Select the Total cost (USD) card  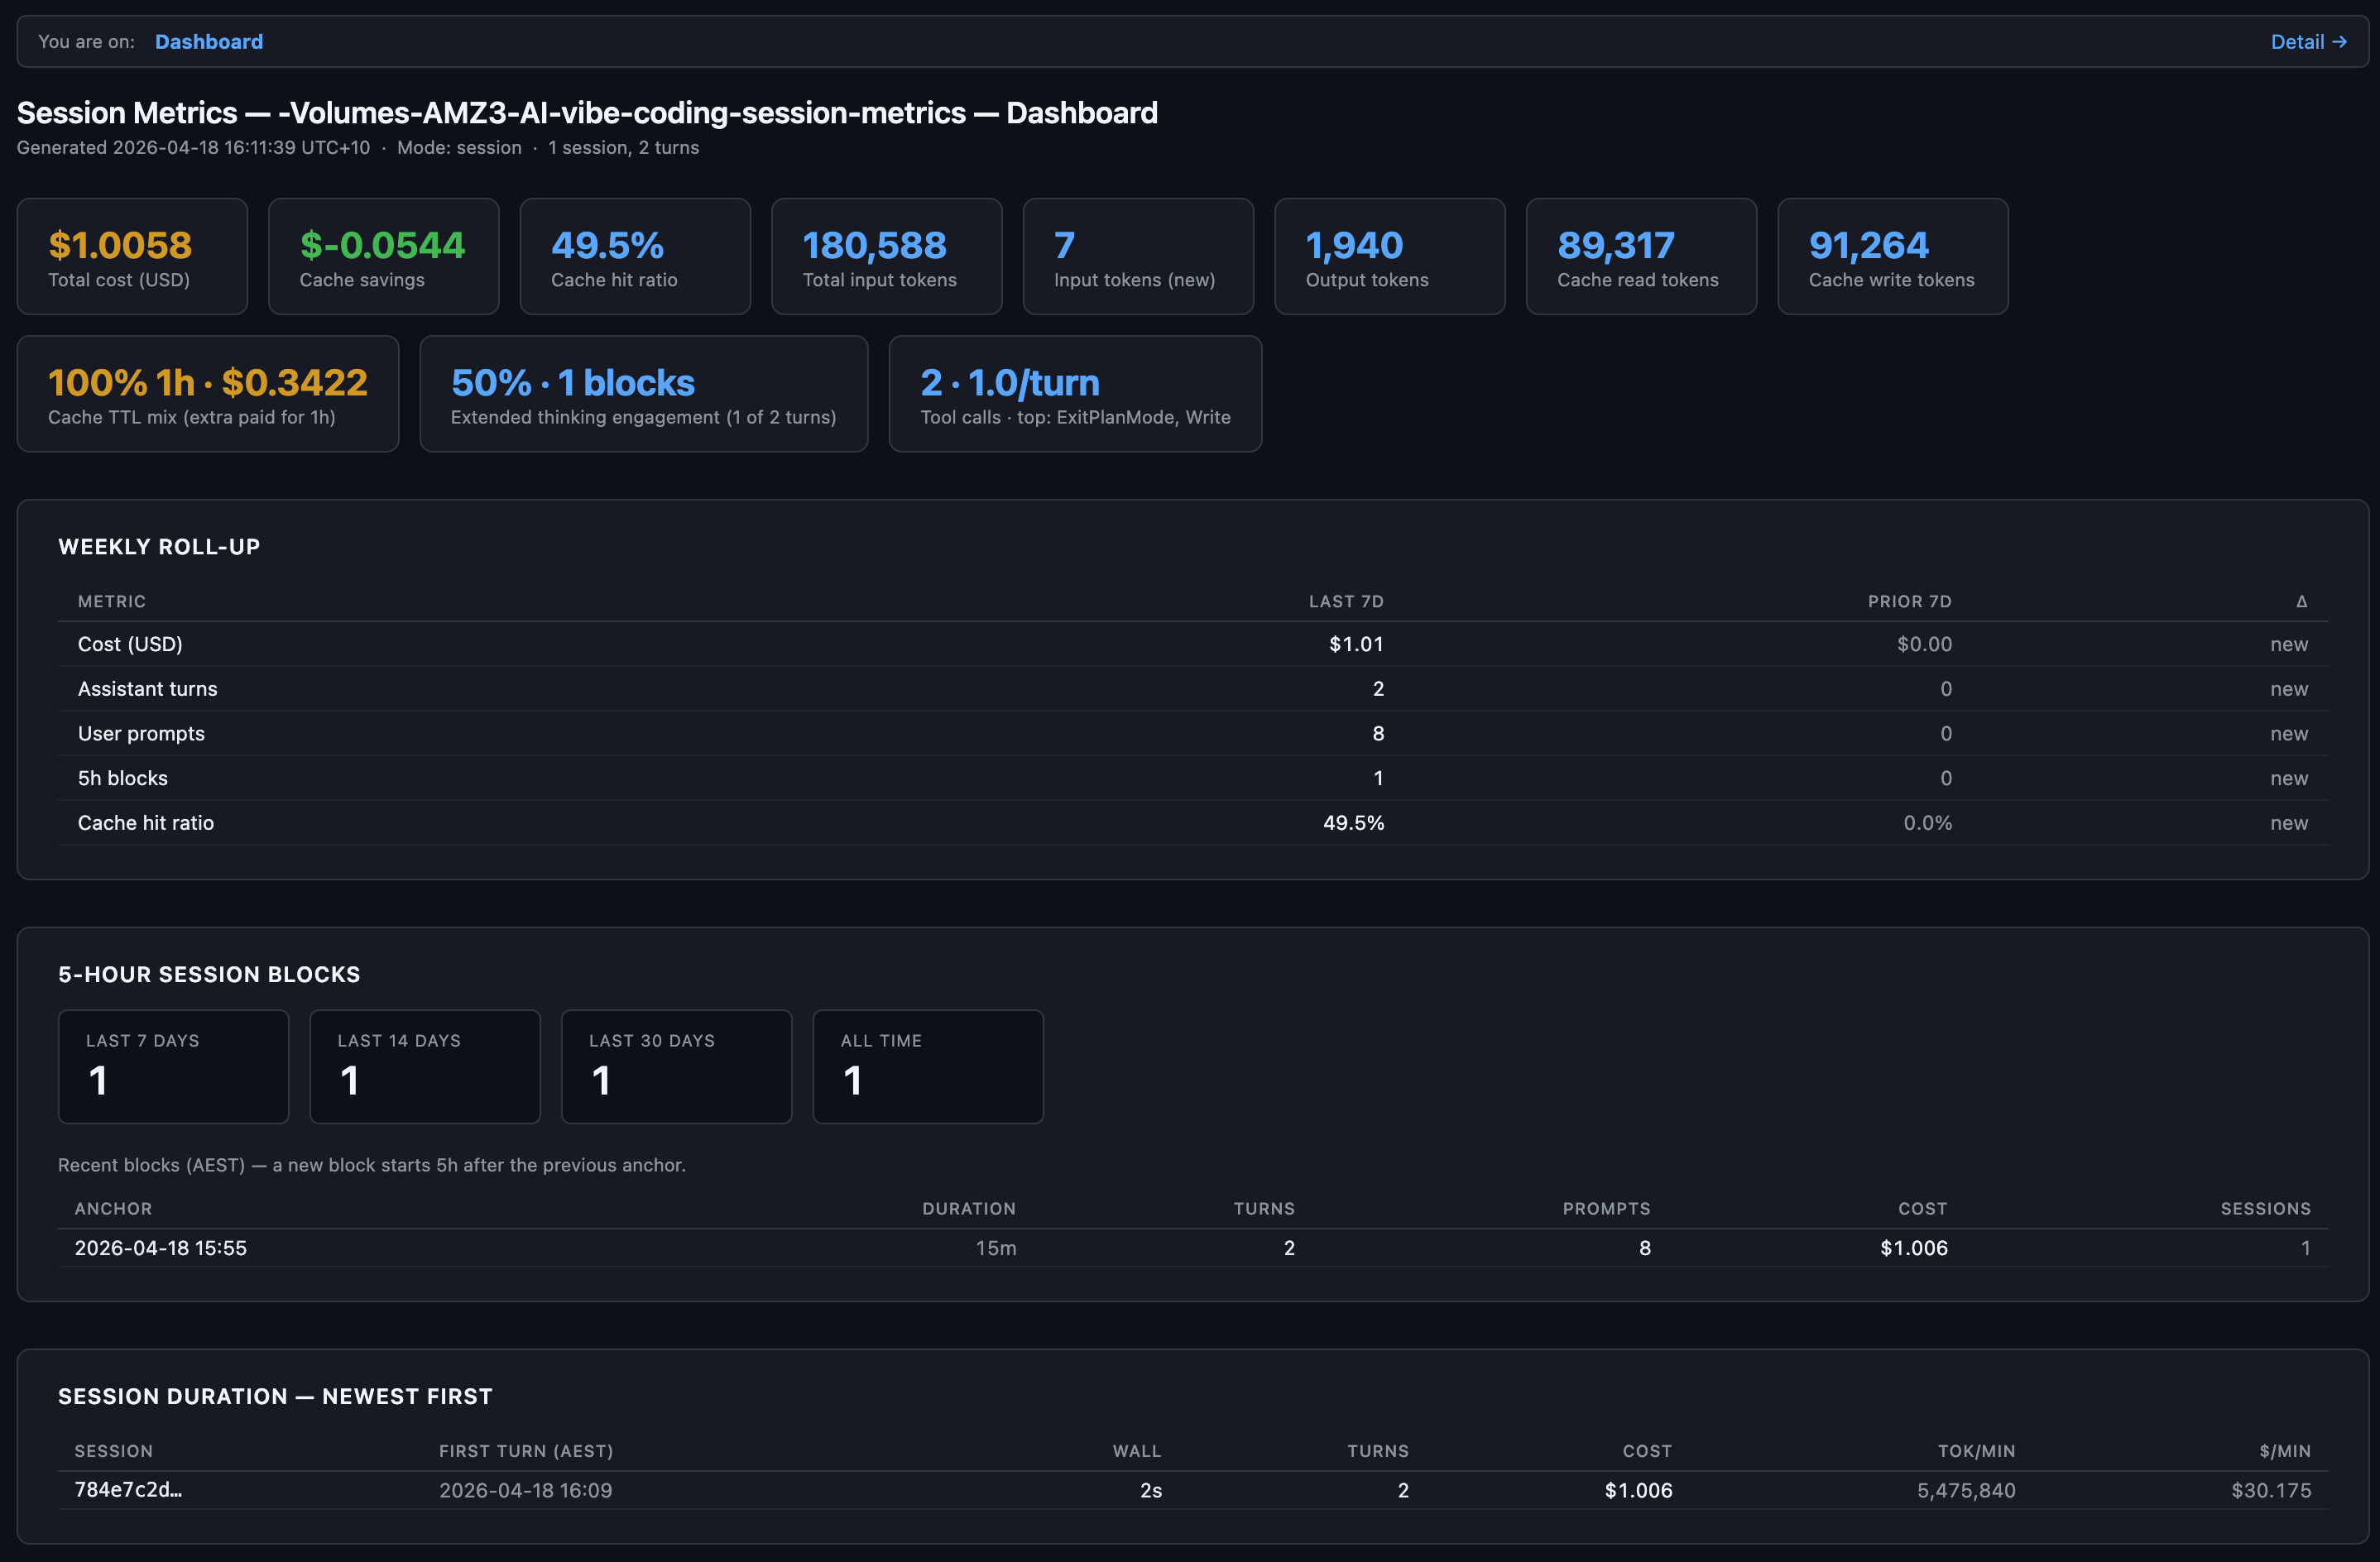click(x=132, y=257)
